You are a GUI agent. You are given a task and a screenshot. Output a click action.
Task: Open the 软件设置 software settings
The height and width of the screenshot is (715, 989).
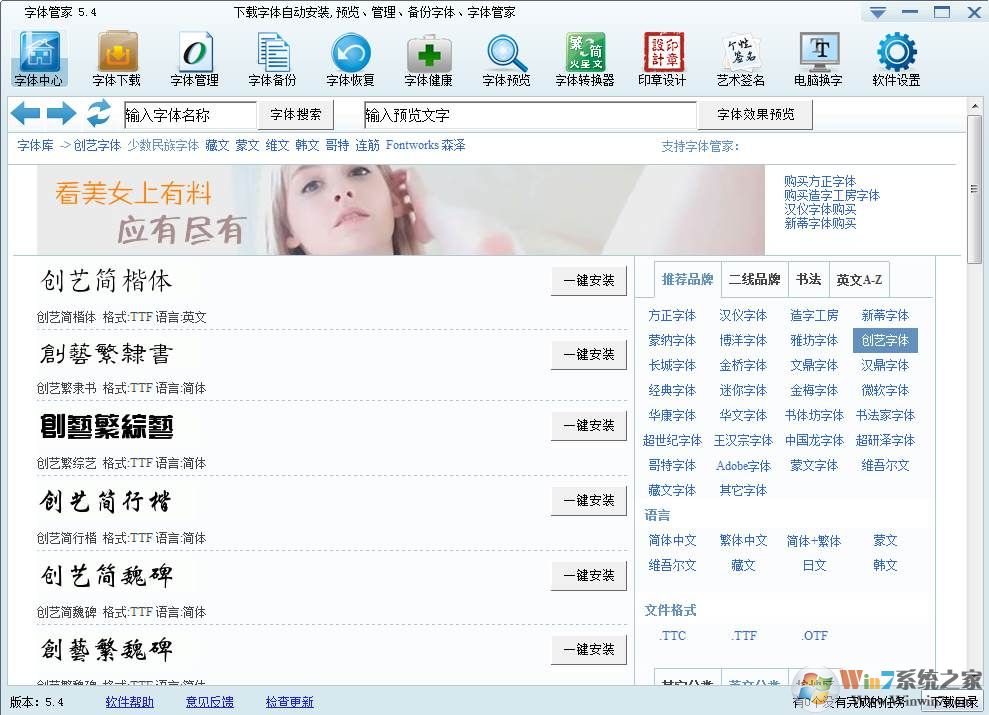pyautogui.click(x=896, y=59)
